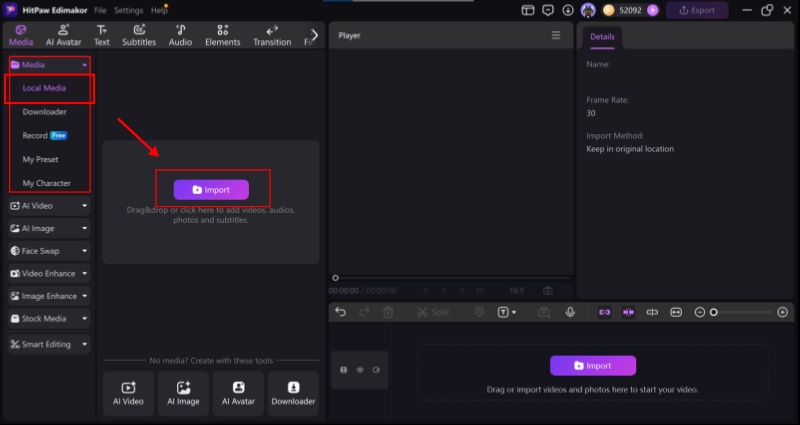Image resolution: width=800 pixels, height=425 pixels.
Task: Expand the Smart Editing section
Action: pyautogui.click(x=49, y=344)
